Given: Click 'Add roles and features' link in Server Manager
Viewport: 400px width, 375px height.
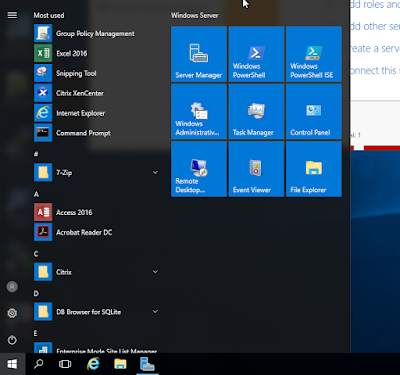Looking at the screenshot, I should tap(375, 5).
